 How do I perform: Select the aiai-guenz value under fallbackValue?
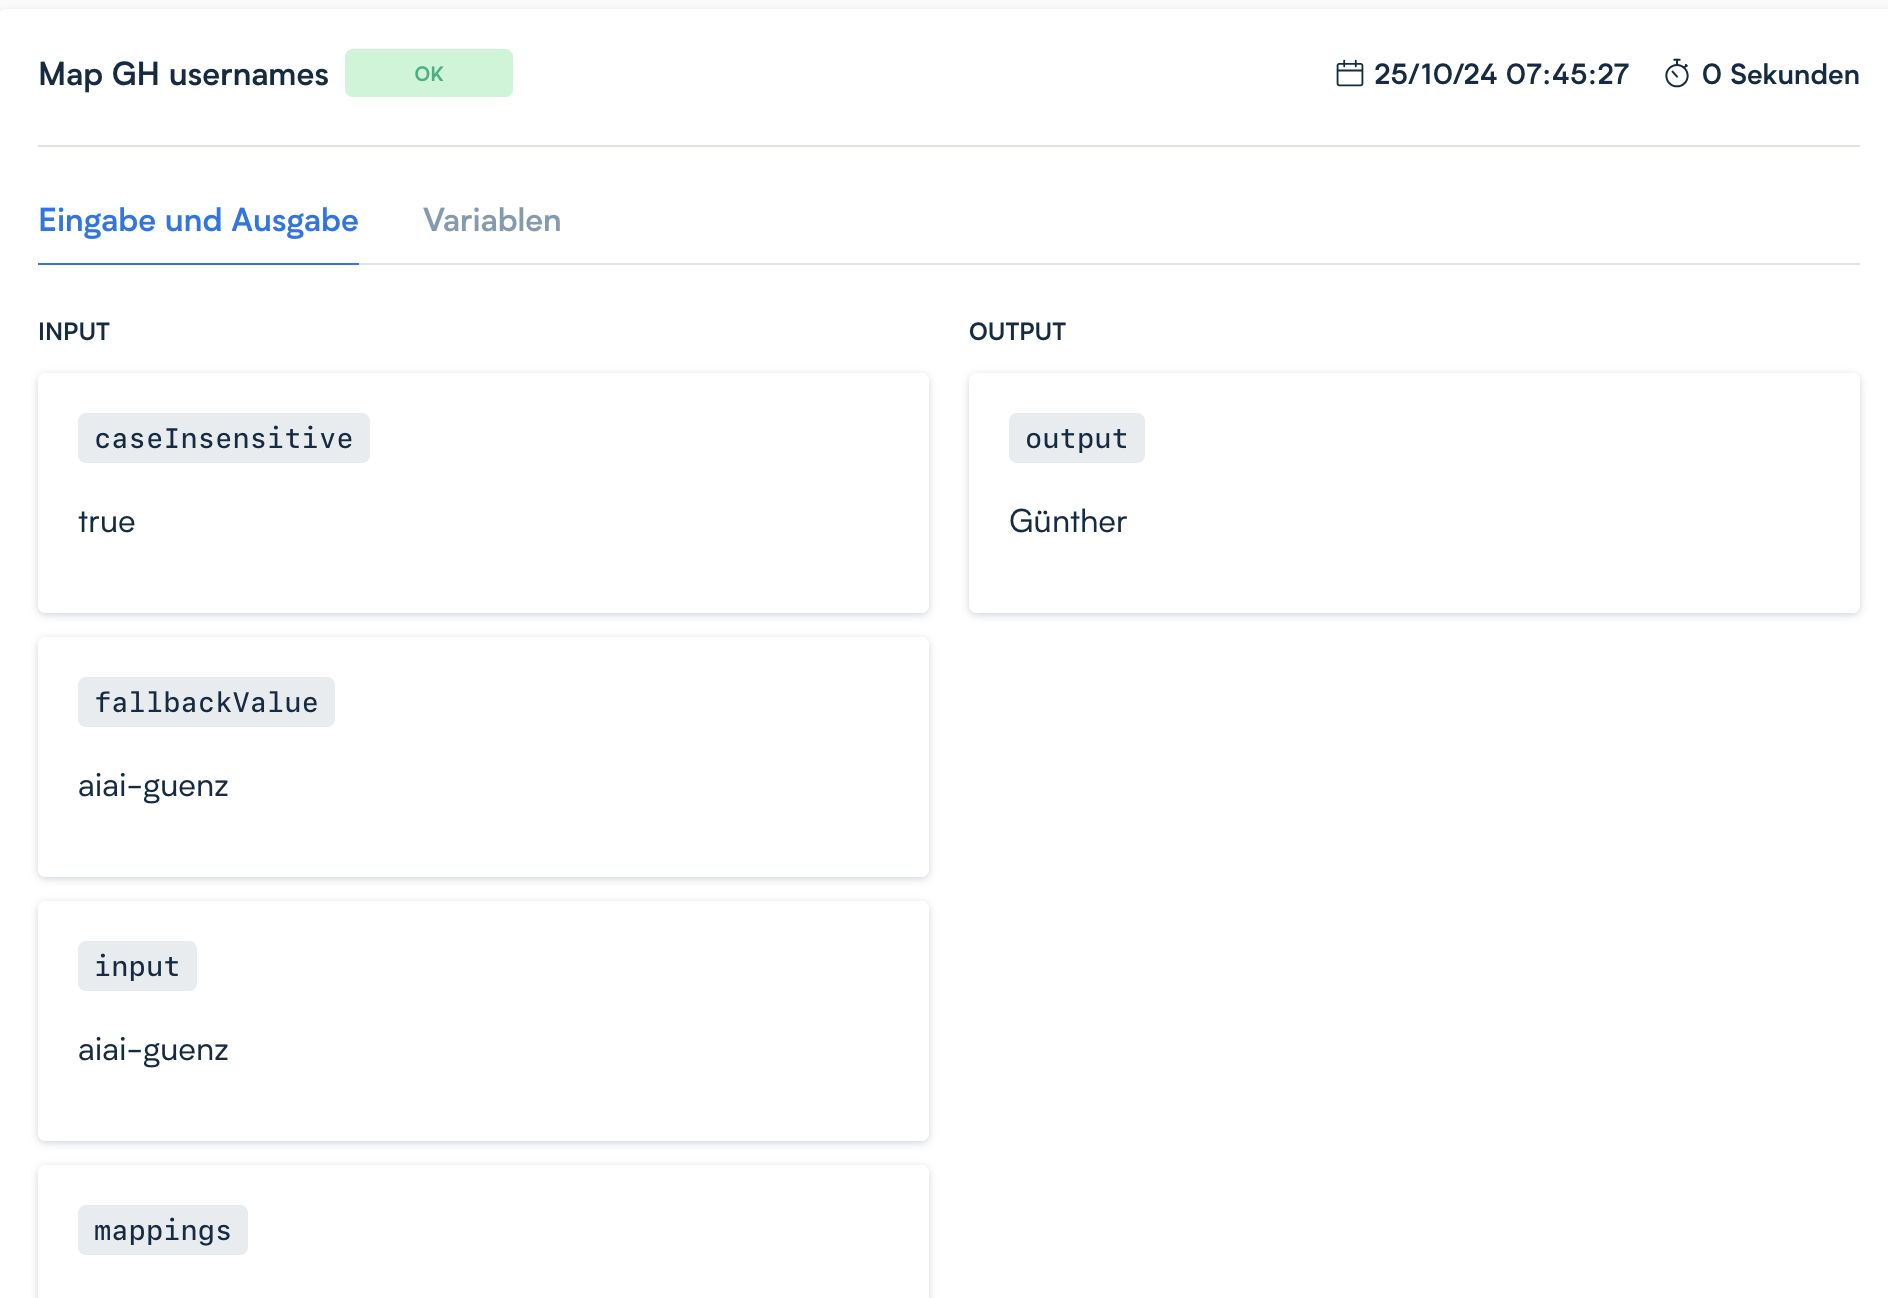tap(153, 786)
